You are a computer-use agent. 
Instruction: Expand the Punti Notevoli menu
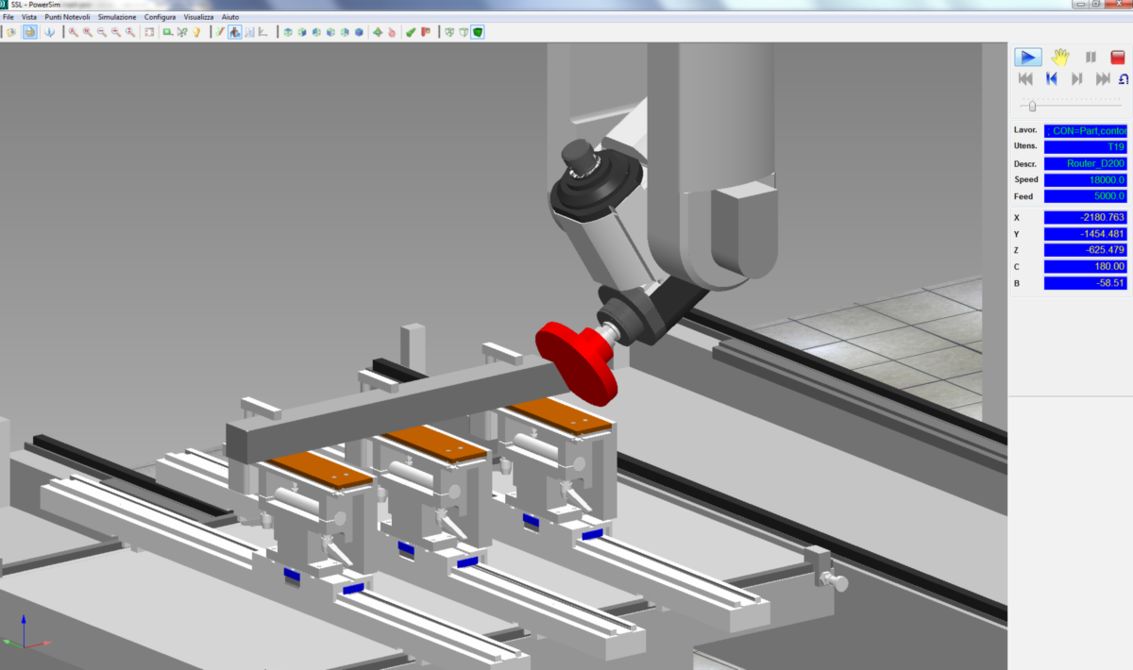coord(67,17)
